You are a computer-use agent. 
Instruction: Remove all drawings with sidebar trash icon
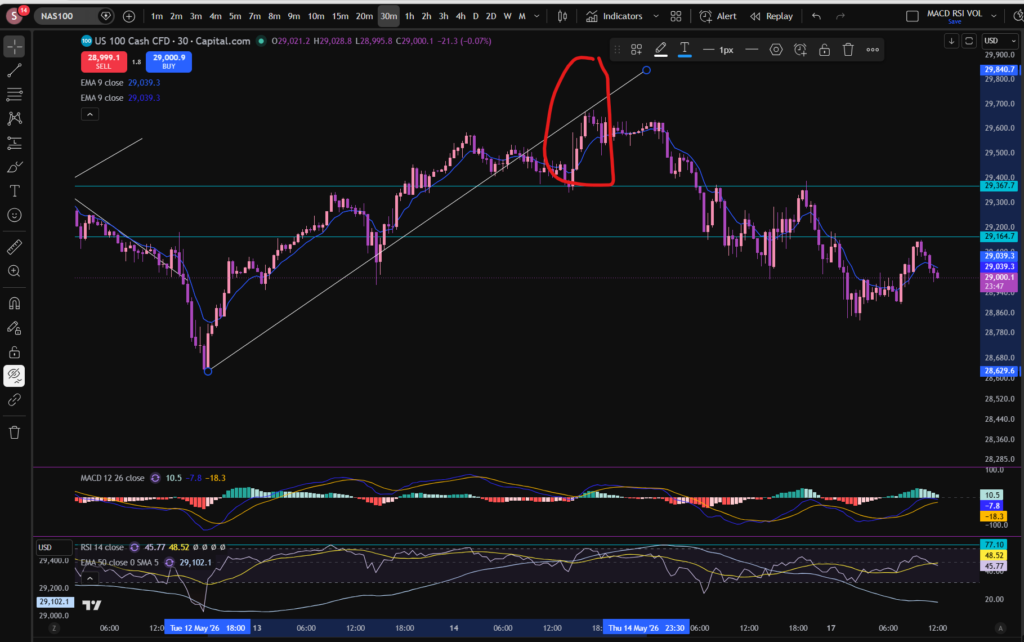tap(14, 432)
